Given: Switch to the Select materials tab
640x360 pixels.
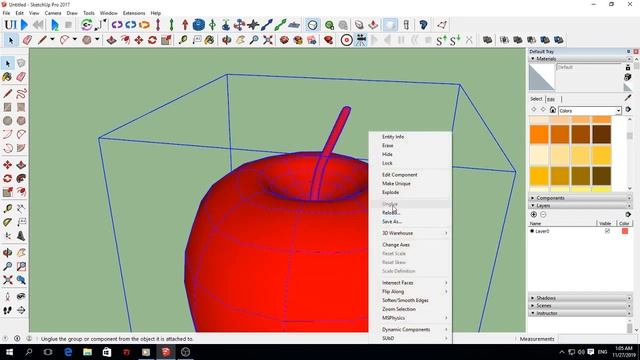Looking at the screenshot, I should click(x=536, y=99).
